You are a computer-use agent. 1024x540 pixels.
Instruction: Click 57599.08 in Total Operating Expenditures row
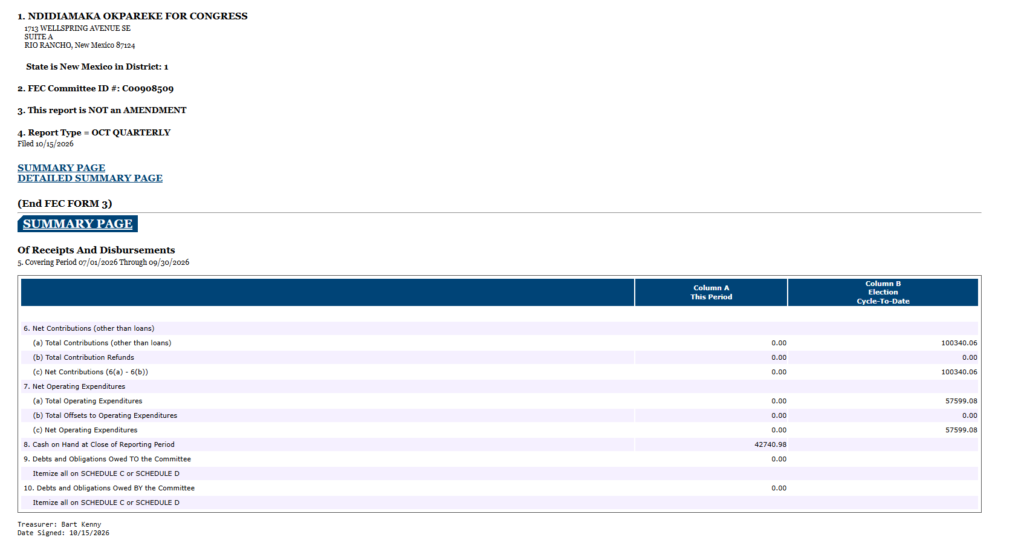click(961, 401)
